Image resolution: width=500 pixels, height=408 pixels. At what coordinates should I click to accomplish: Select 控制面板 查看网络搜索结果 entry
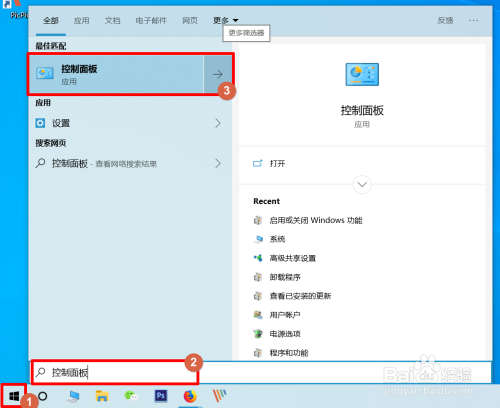coord(130,163)
